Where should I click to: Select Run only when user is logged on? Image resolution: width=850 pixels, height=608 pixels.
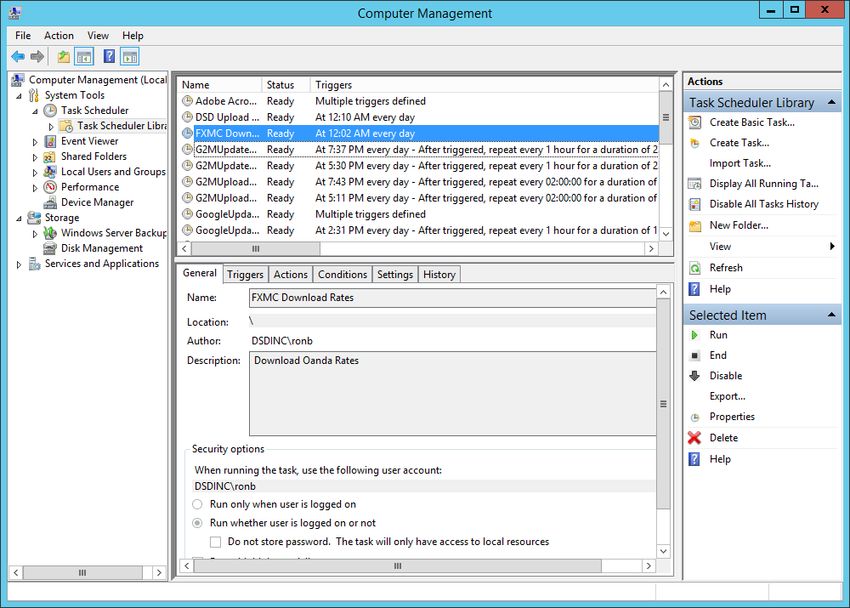(197, 505)
